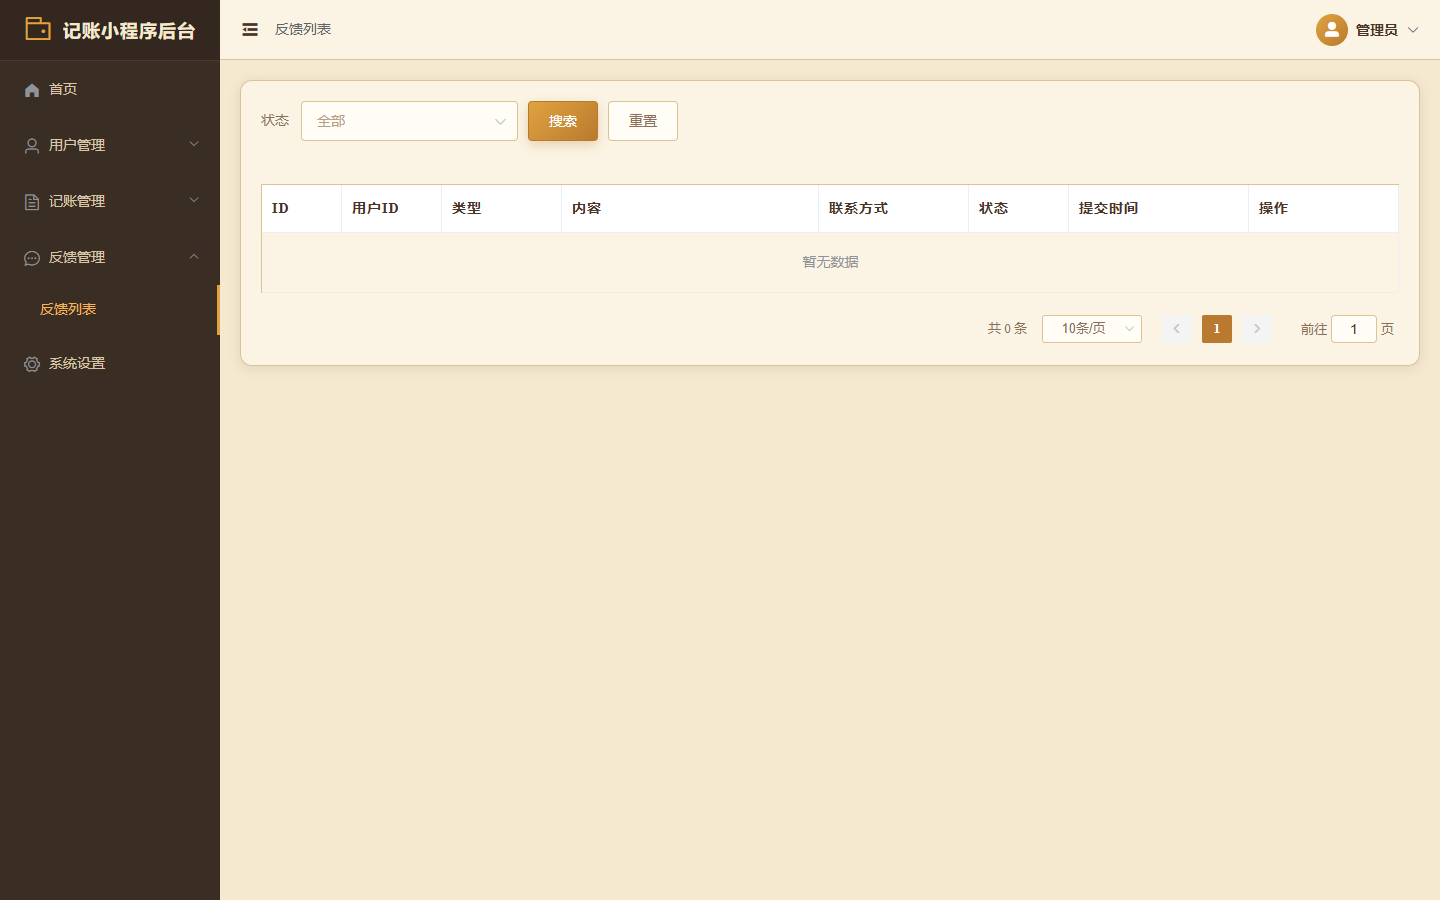Open 首页 menu item
The height and width of the screenshot is (900, 1440).
(x=110, y=89)
